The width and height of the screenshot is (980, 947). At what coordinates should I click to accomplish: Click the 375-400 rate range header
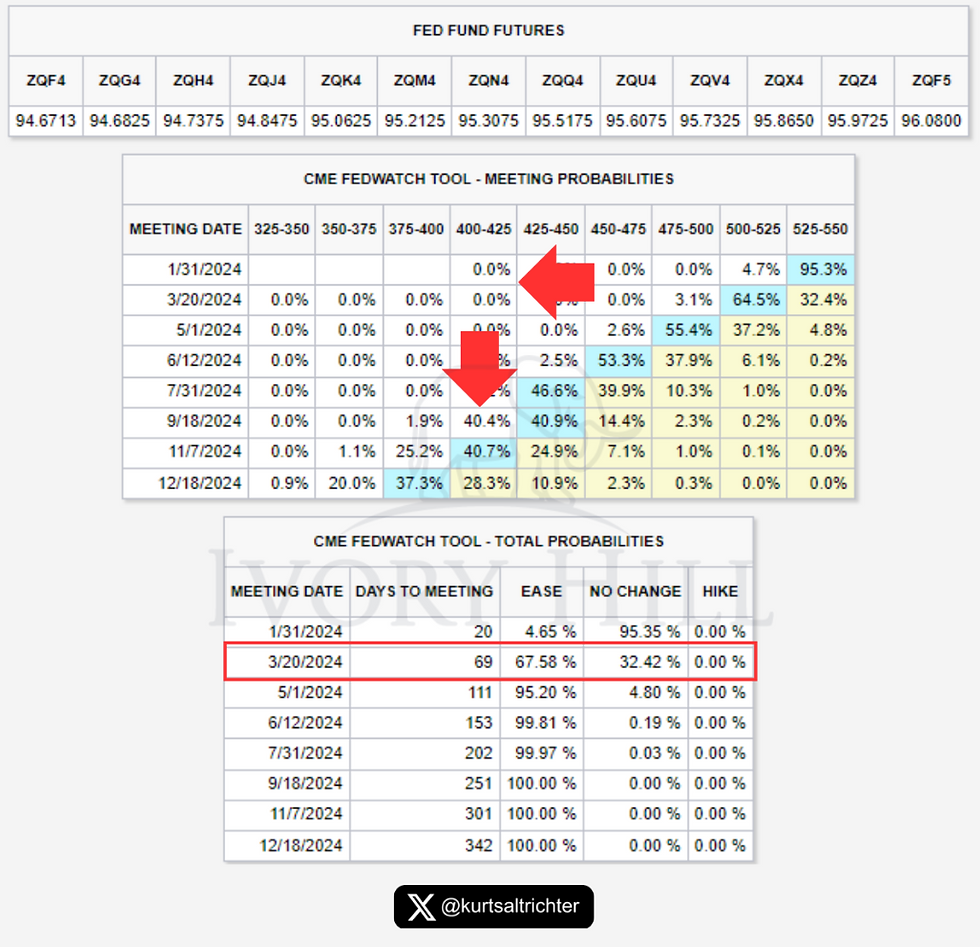click(x=416, y=229)
